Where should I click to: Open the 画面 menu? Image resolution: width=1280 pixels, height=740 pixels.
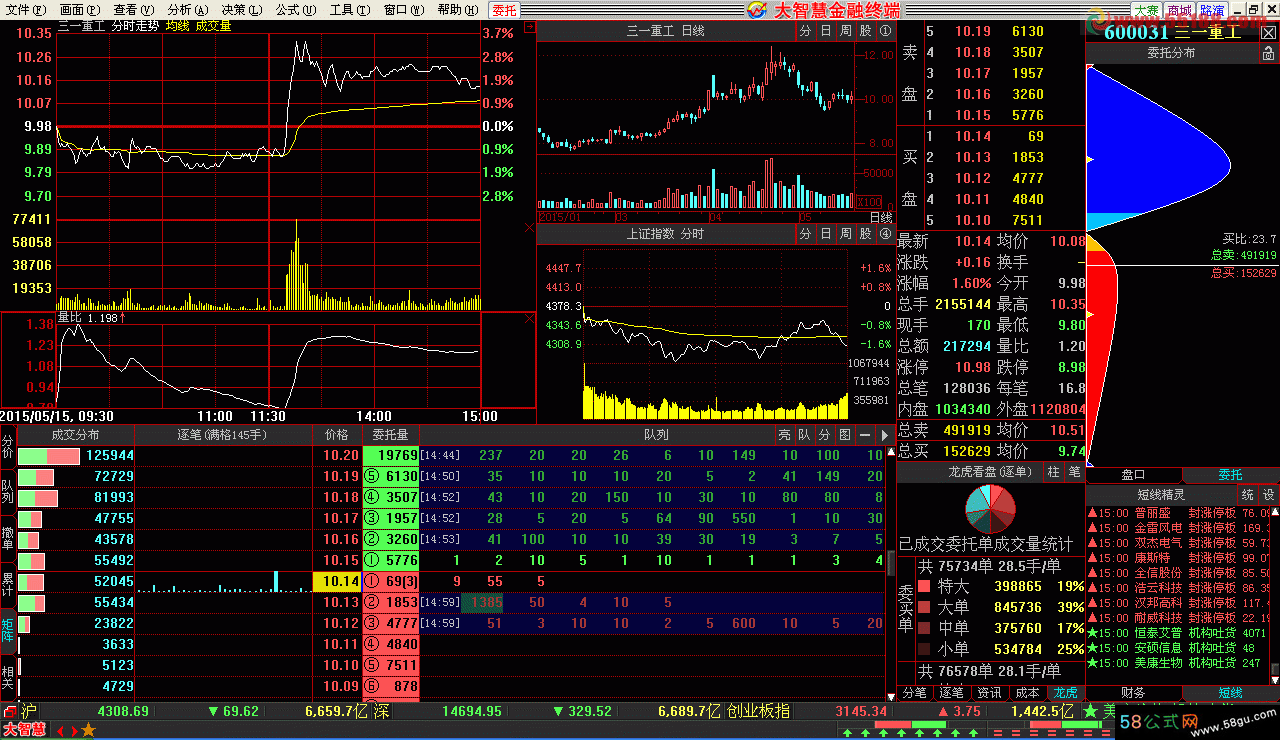click(x=80, y=10)
